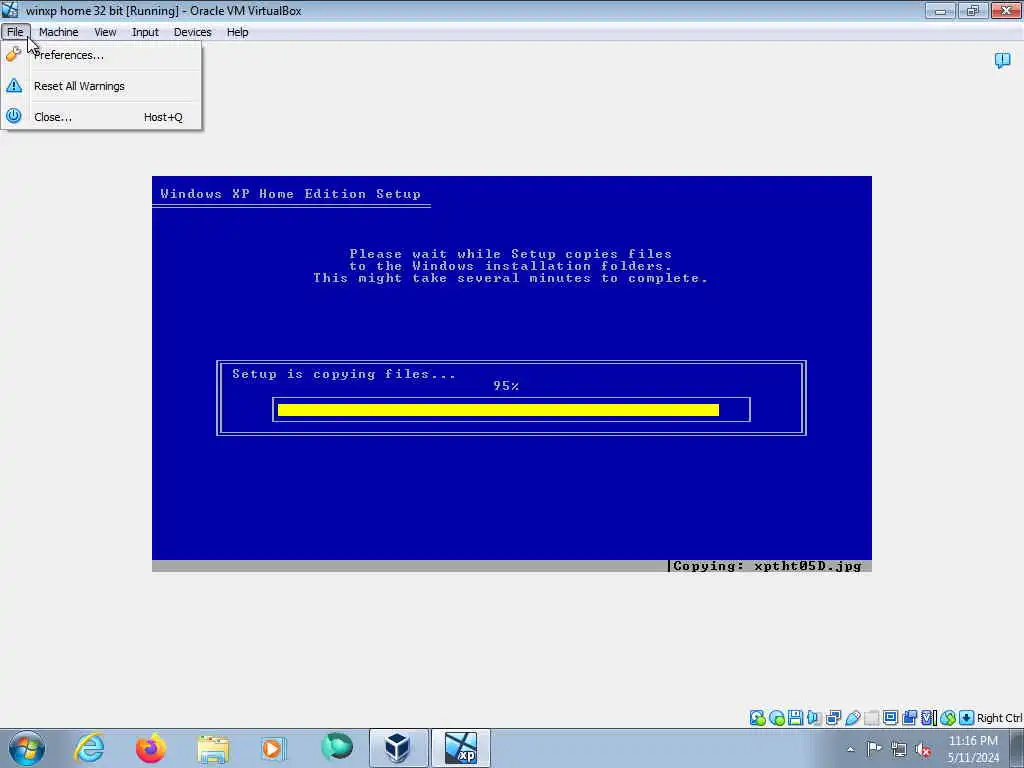Click the audio status icon

pyautogui.click(x=814, y=718)
